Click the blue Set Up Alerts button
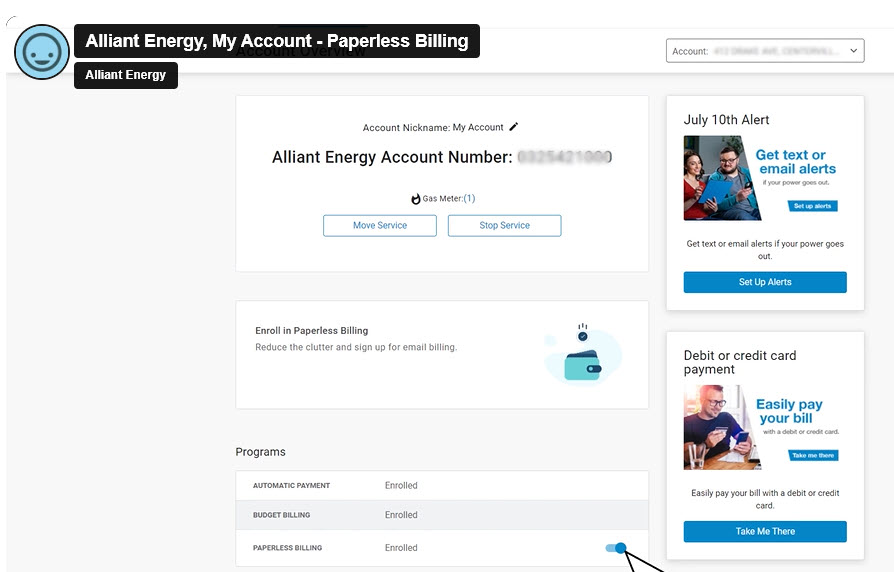Screen dimensions: 894x572 tap(765, 282)
